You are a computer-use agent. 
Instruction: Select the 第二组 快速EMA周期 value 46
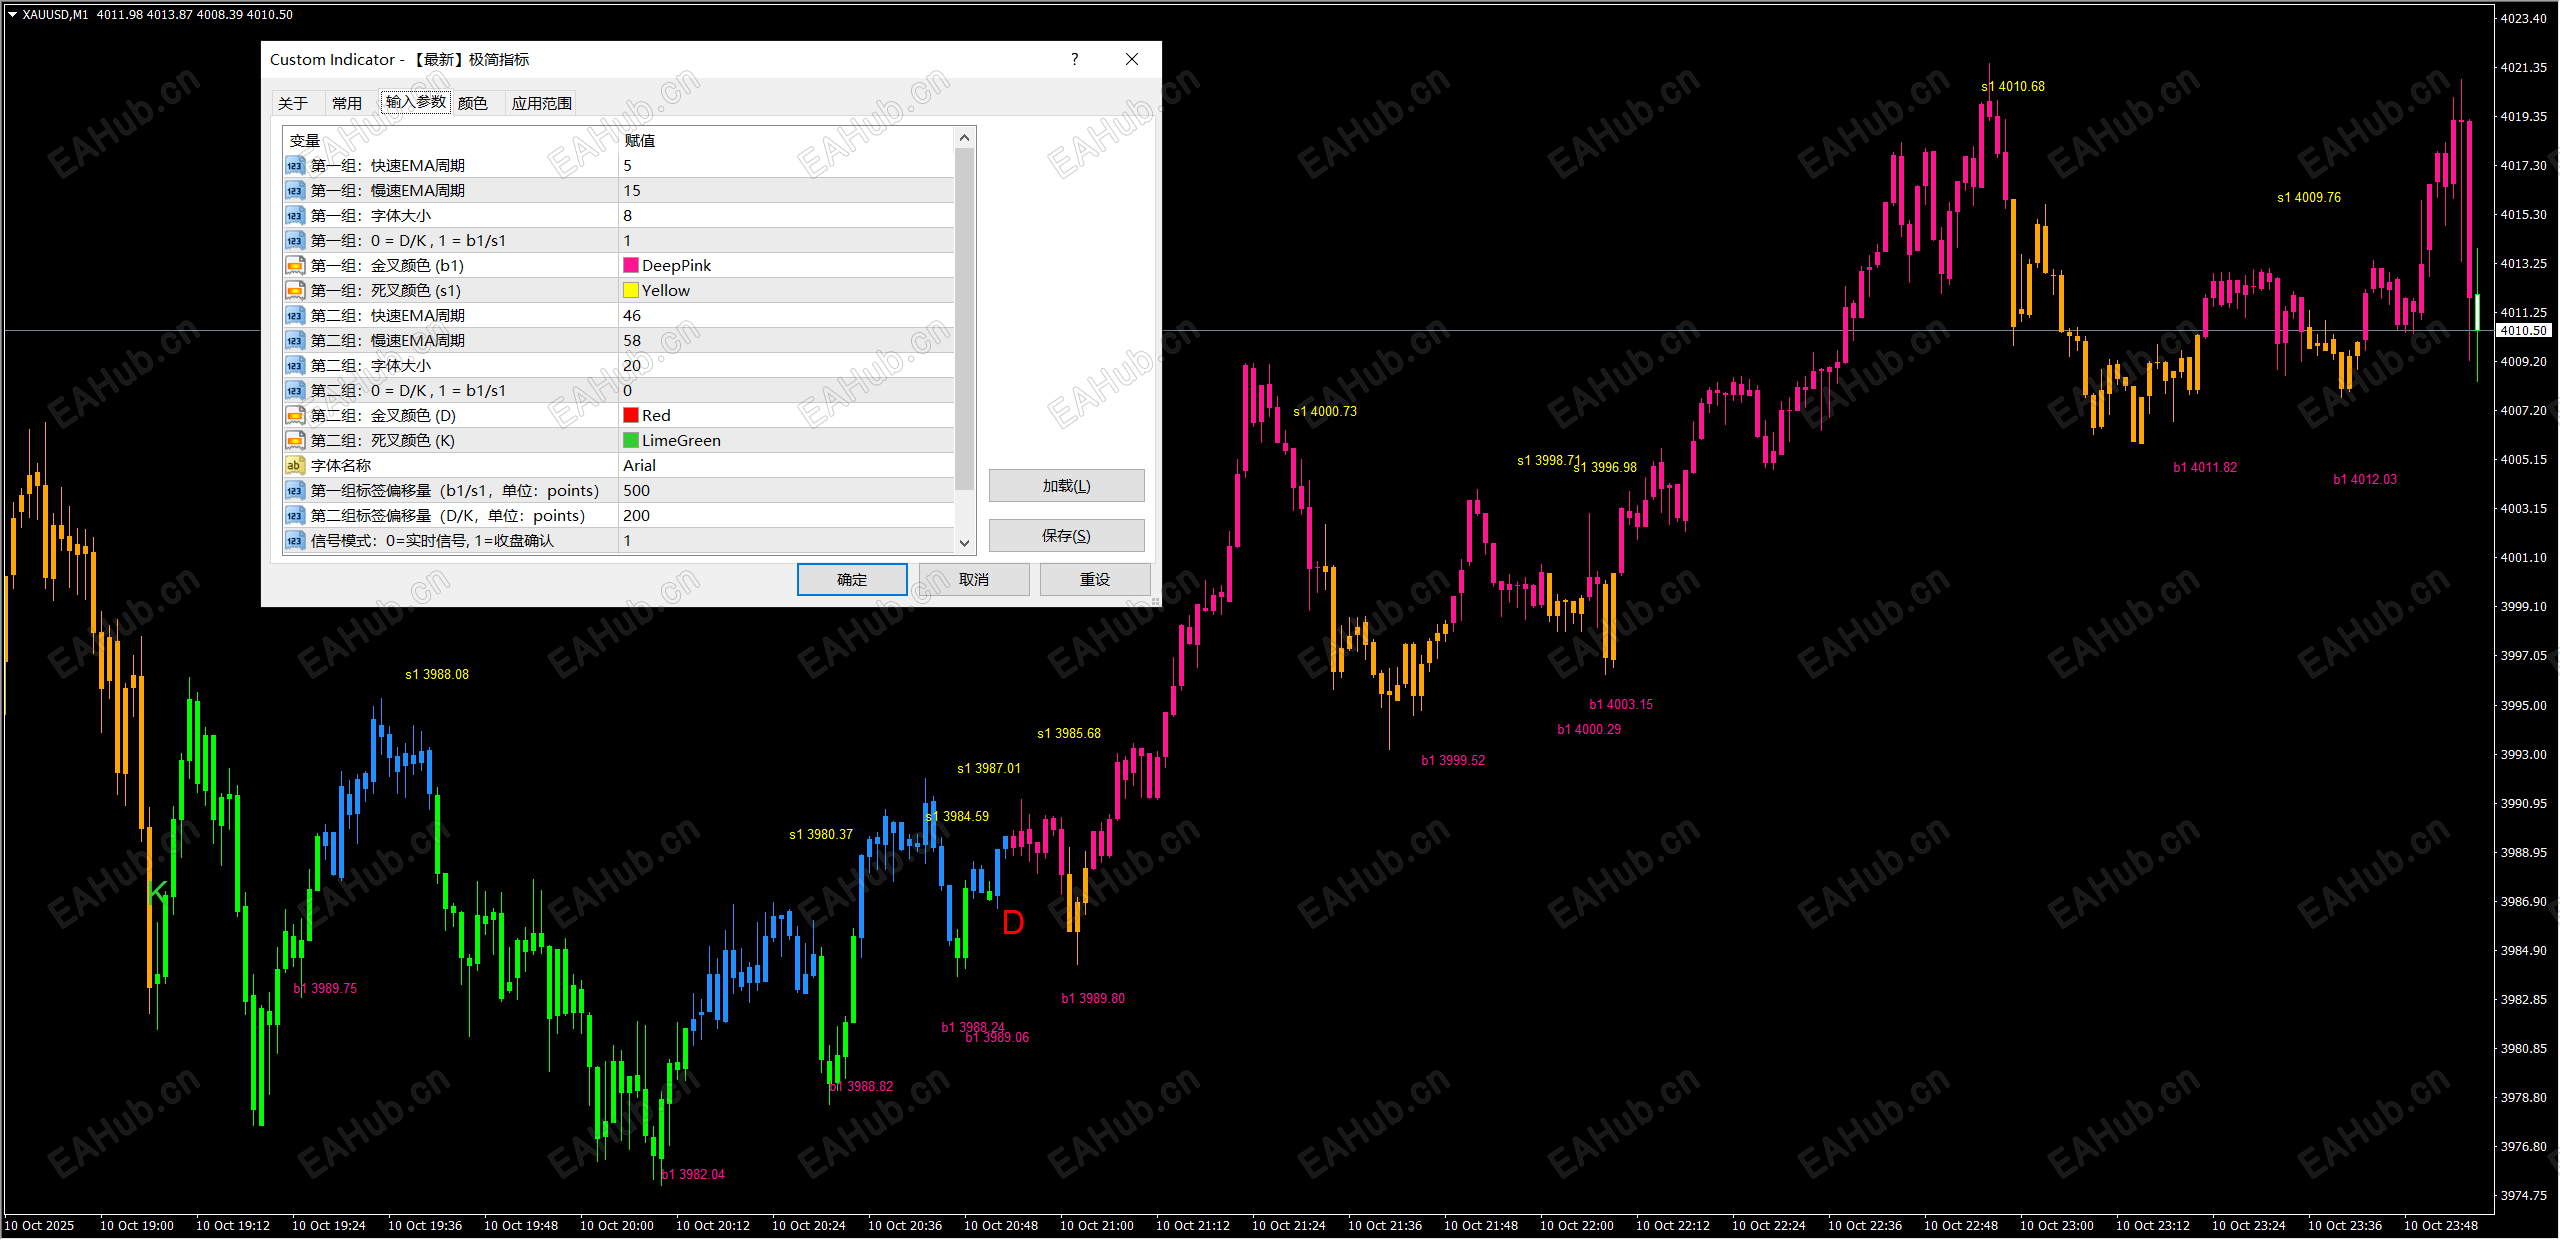coord(632,316)
